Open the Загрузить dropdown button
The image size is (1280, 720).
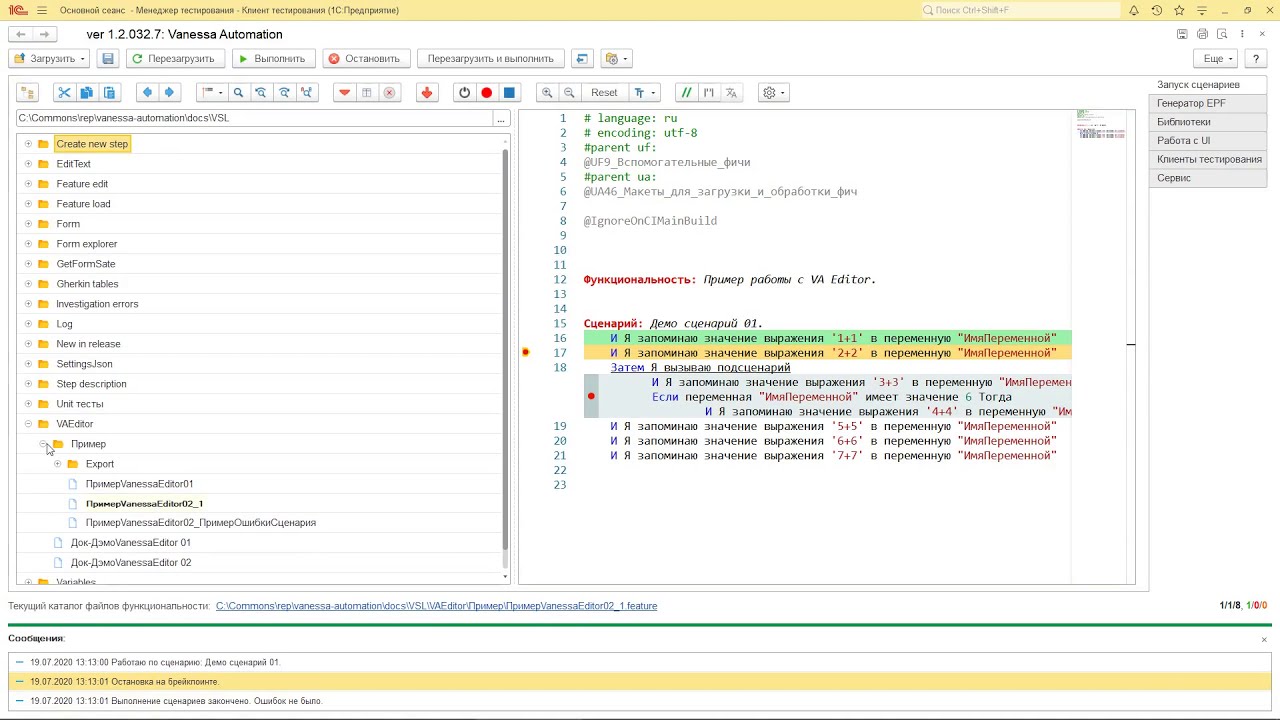pyautogui.click(x=49, y=59)
